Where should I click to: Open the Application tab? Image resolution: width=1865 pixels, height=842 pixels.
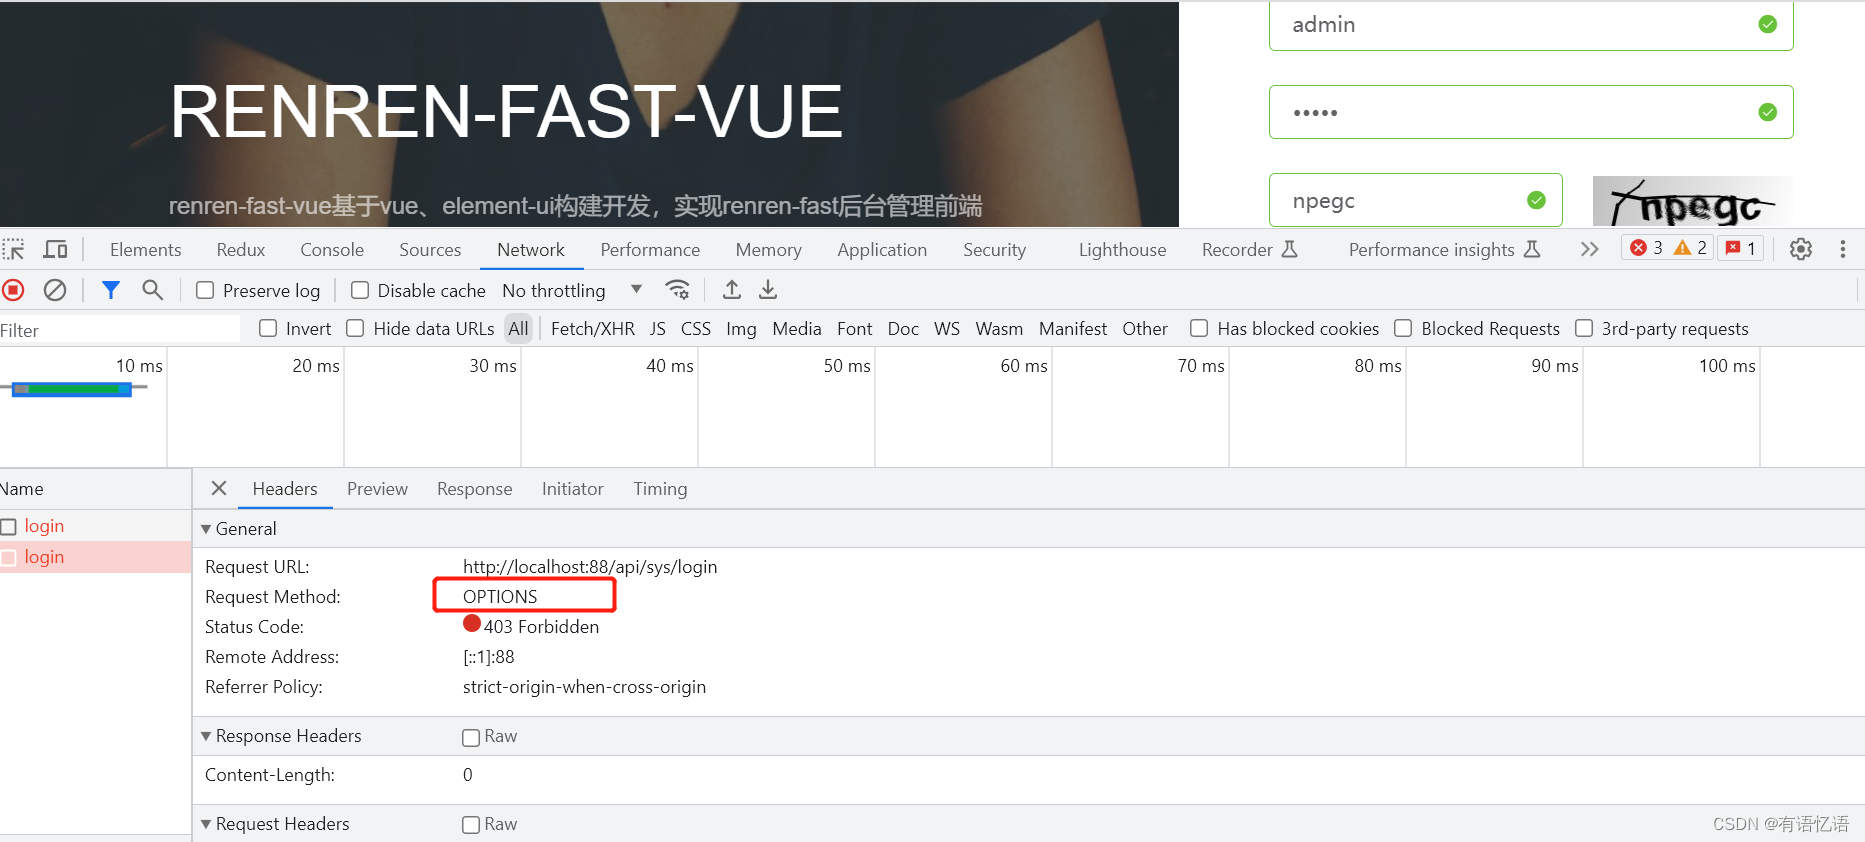coord(882,250)
